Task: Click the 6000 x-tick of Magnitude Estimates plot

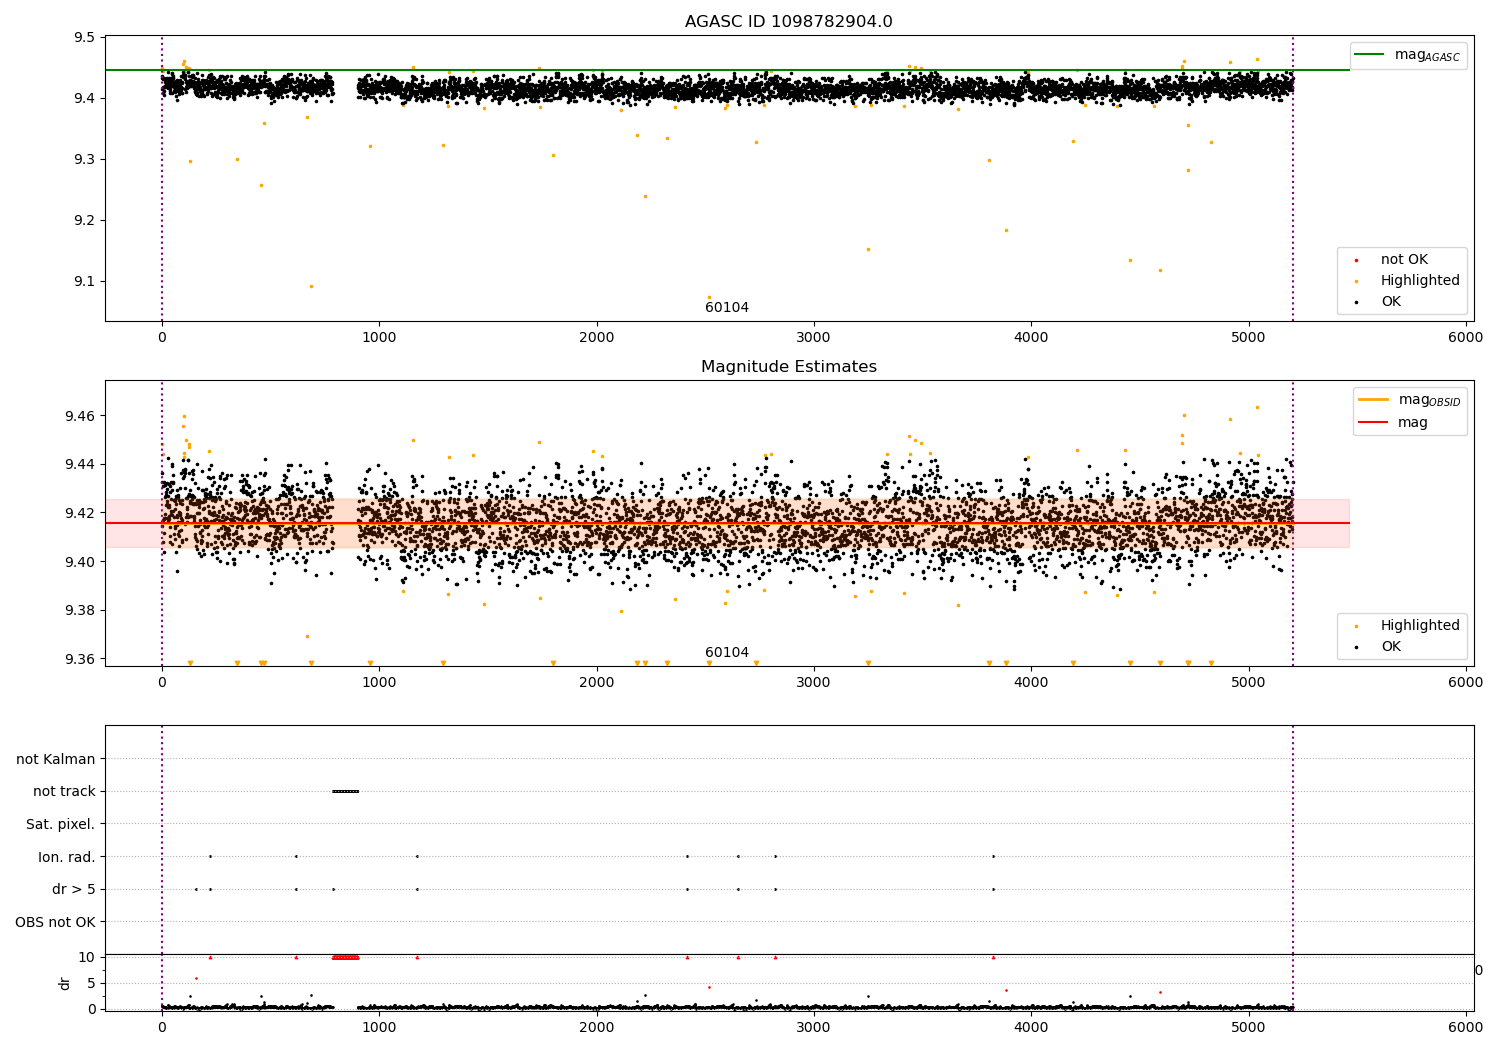Action: (x=1466, y=683)
